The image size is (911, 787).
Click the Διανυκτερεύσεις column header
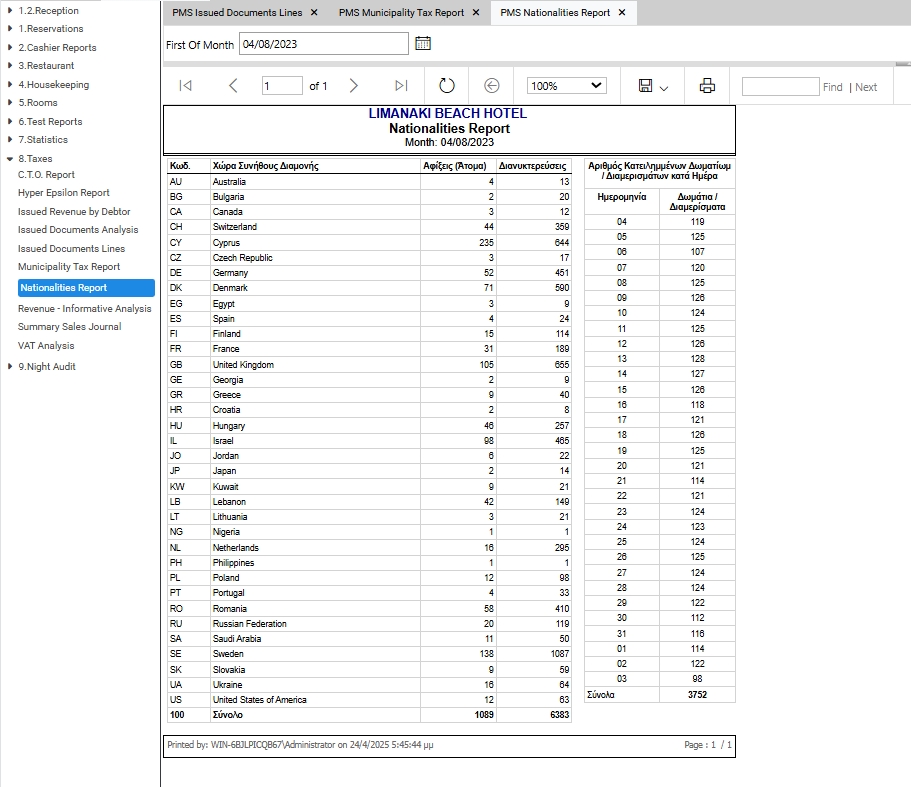[x=532, y=166]
